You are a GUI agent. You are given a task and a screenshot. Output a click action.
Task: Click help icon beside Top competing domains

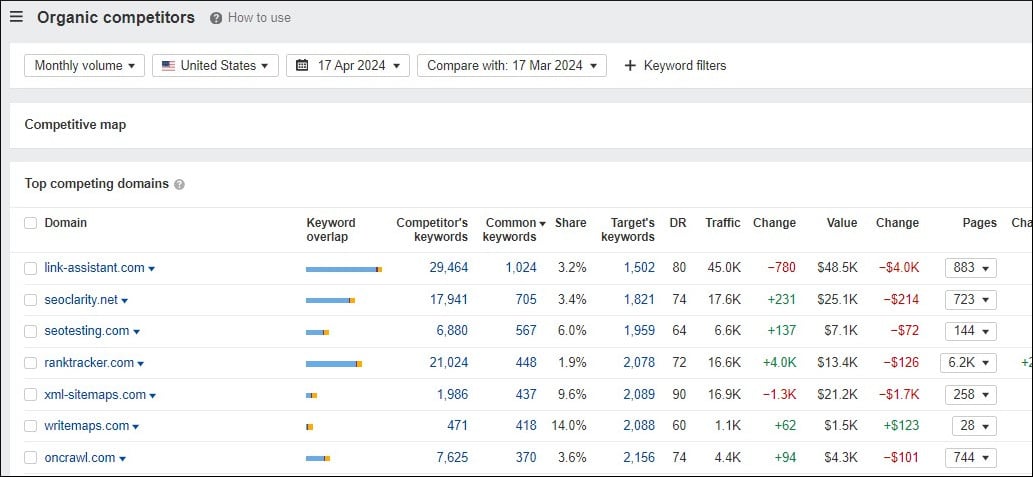click(x=179, y=184)
